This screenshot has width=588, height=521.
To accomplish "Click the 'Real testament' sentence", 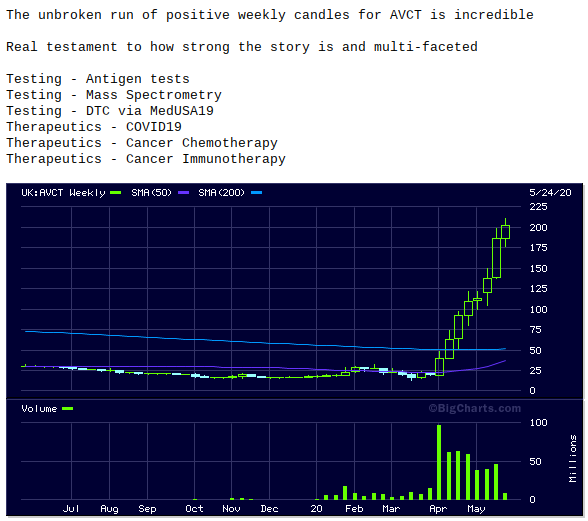I will click(242, 47).
